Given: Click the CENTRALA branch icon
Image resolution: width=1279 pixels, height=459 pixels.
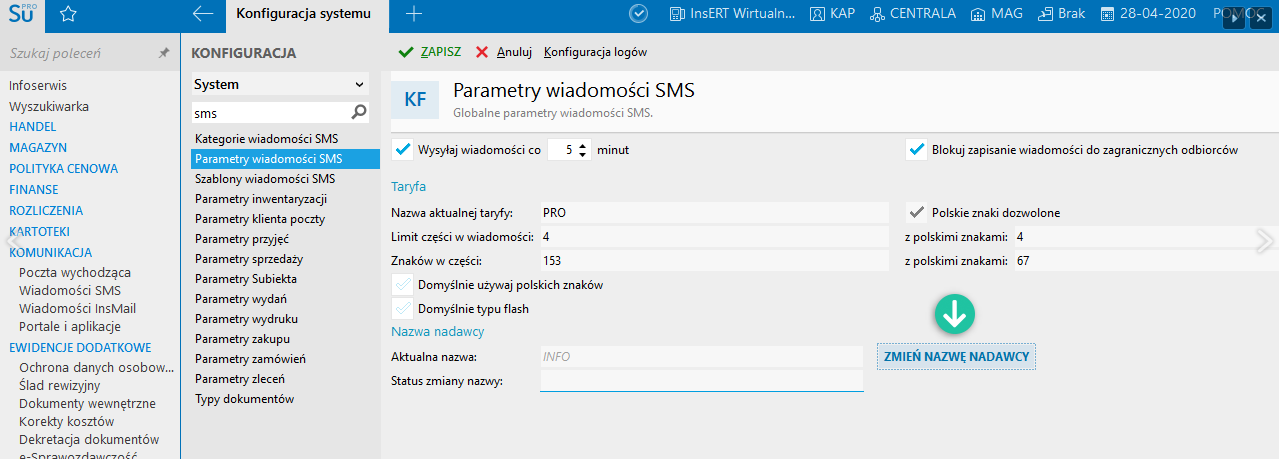Looking at the screenshot, I should (x=877, y=14).
